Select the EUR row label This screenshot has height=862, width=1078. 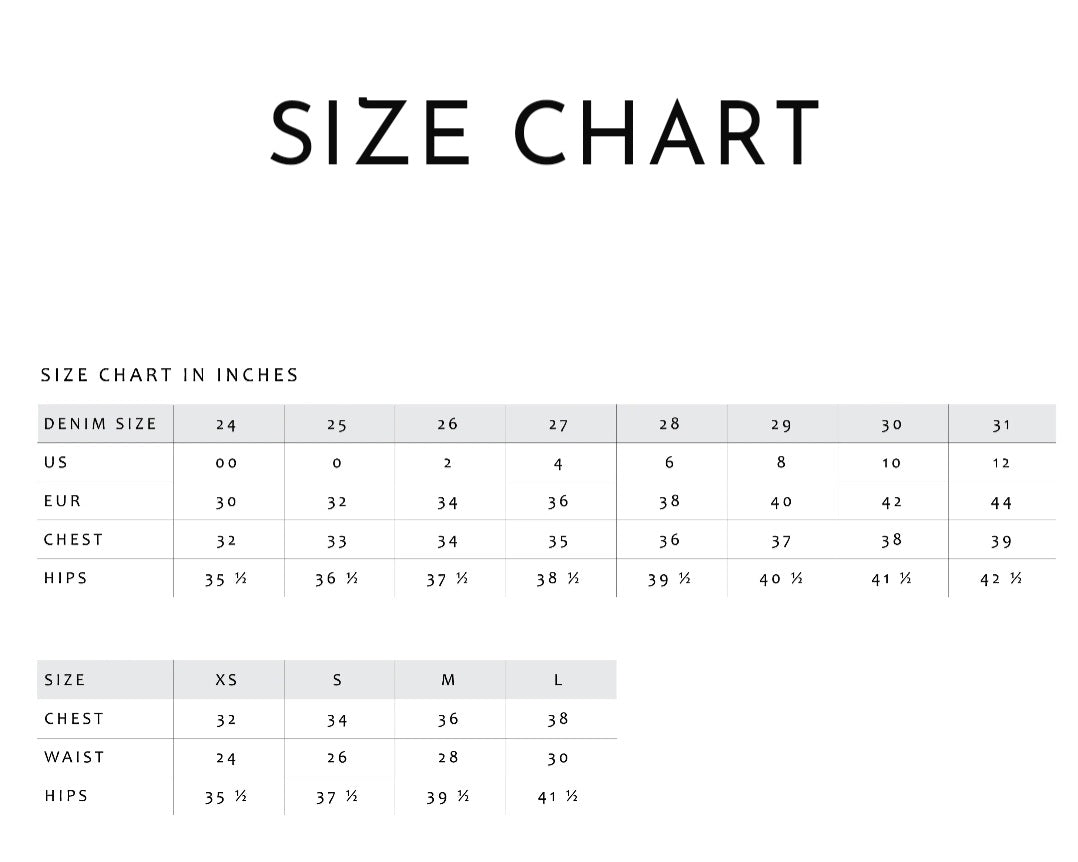coord(62,501)
